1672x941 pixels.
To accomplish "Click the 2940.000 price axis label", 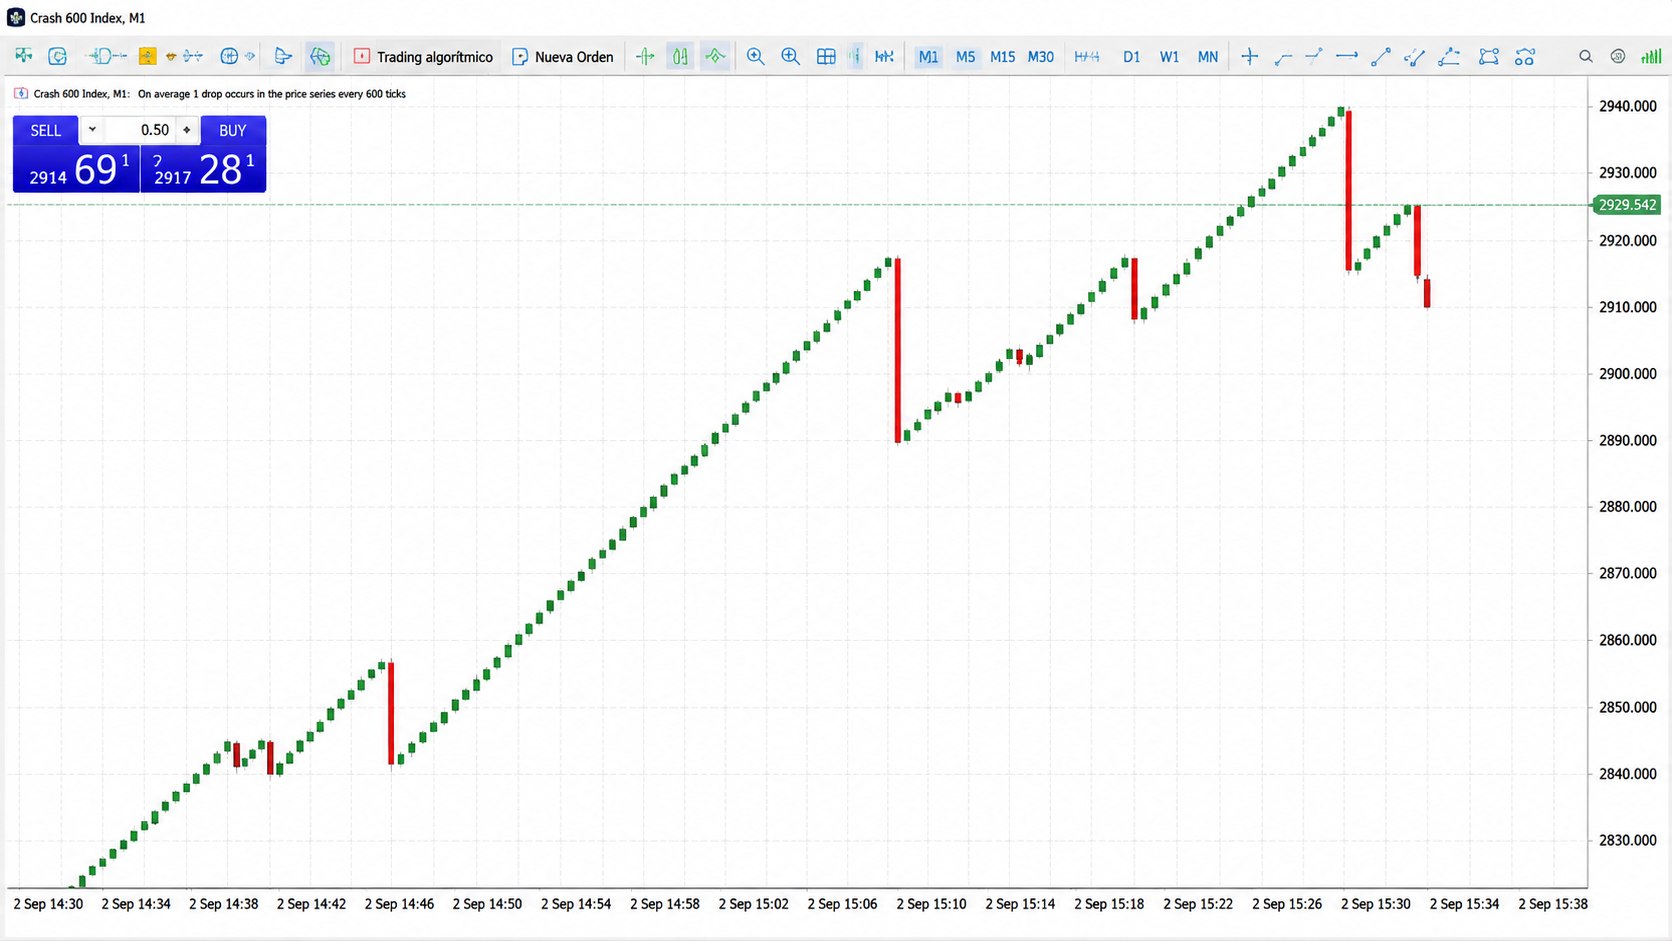I will point(1627,106).
